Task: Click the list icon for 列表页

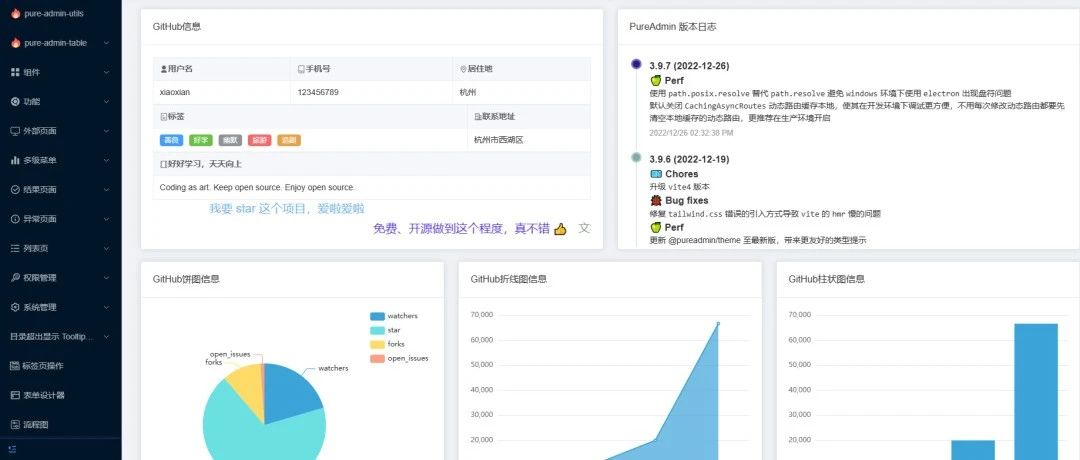Action: point(15,248)
